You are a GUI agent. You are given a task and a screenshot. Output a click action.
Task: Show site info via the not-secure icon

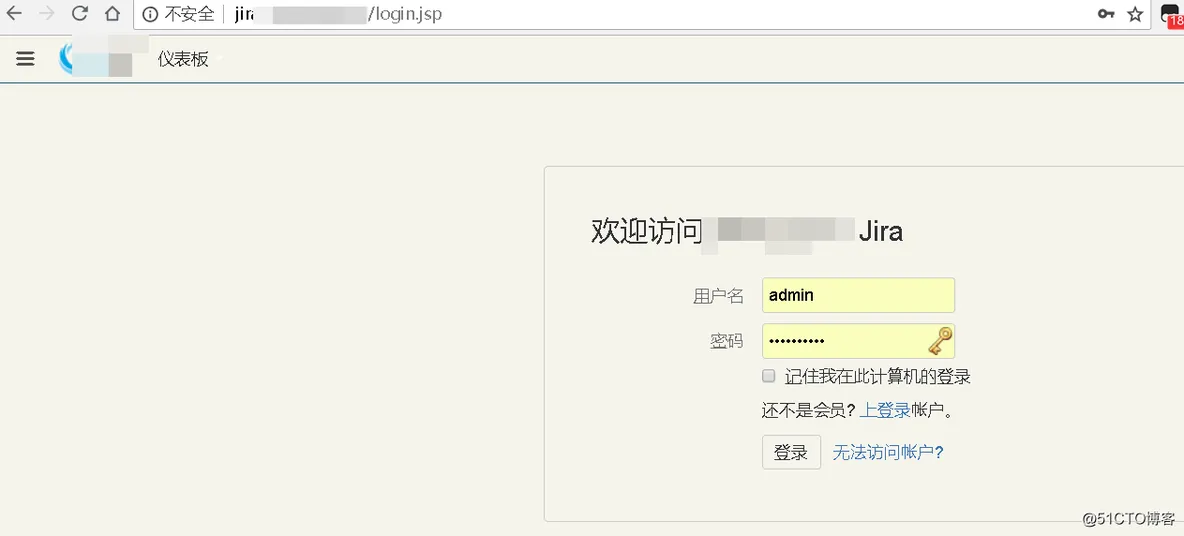coord(150,14)
